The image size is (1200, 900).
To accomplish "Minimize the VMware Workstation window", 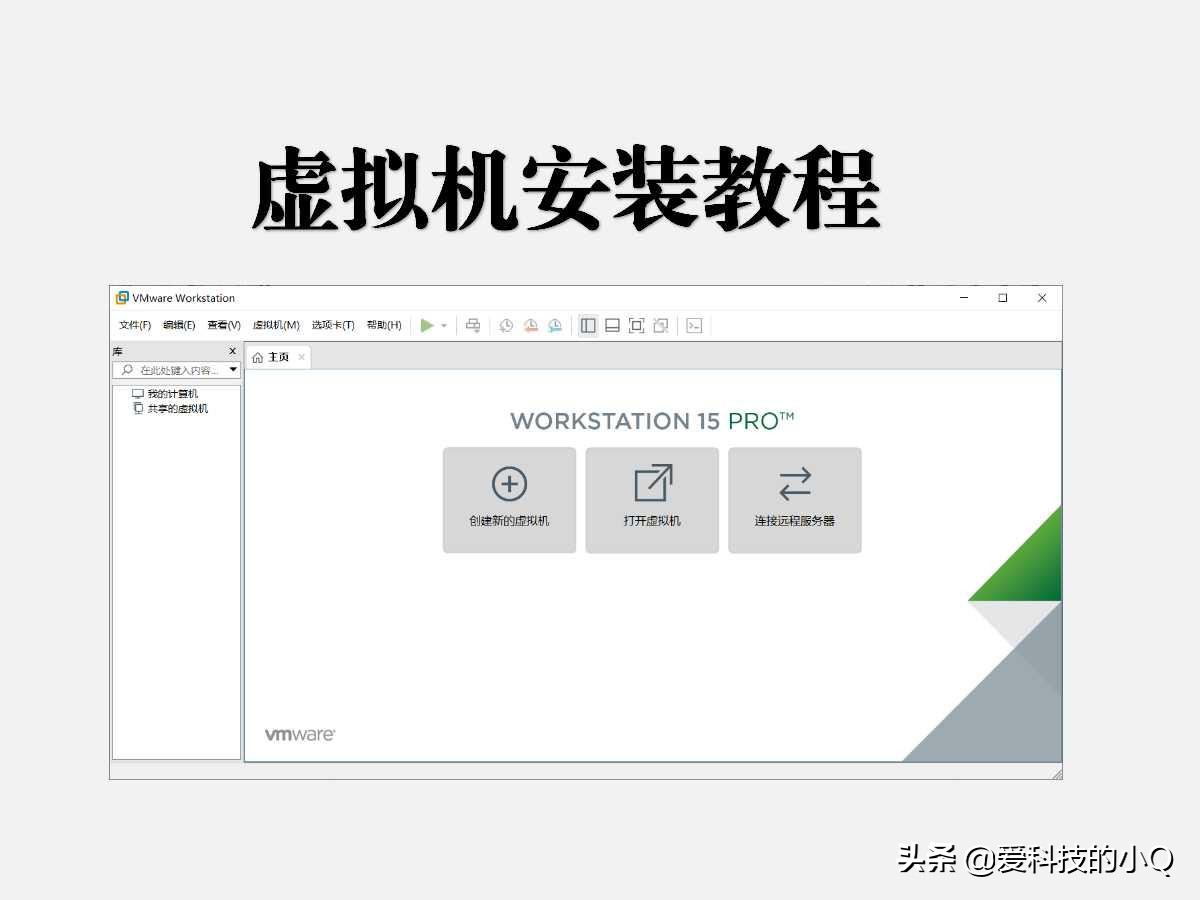I will tap(964, 298).
